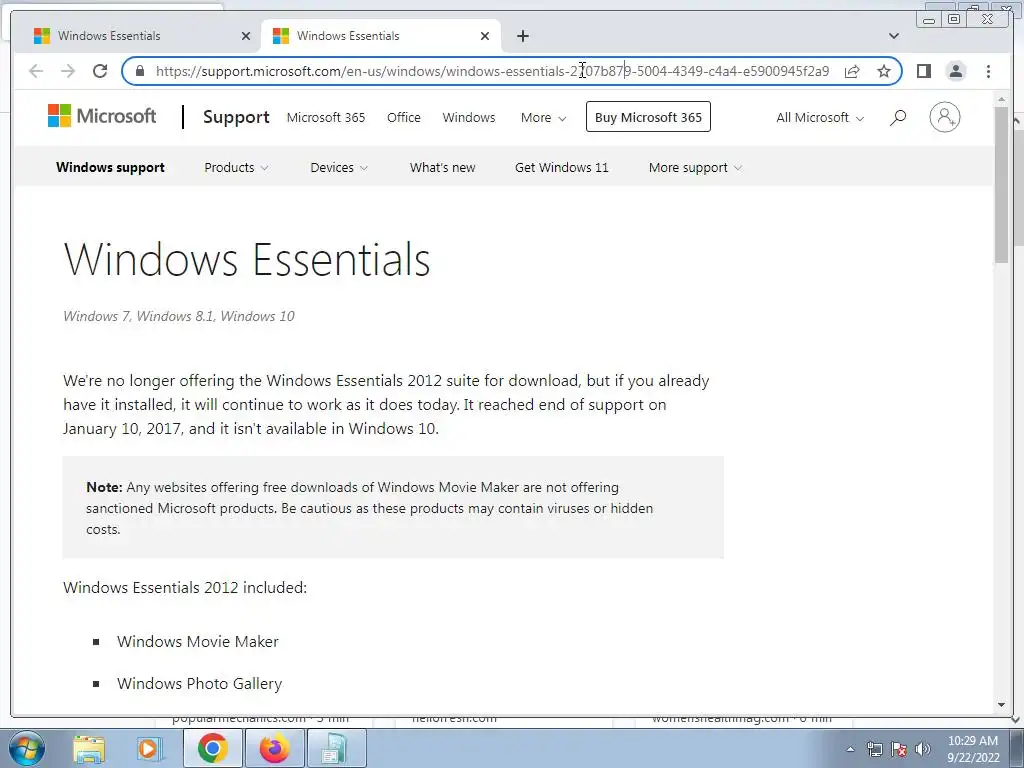The image size is (1024, 768).
Task: Open the network tray icon
Action: pos(874,750)
